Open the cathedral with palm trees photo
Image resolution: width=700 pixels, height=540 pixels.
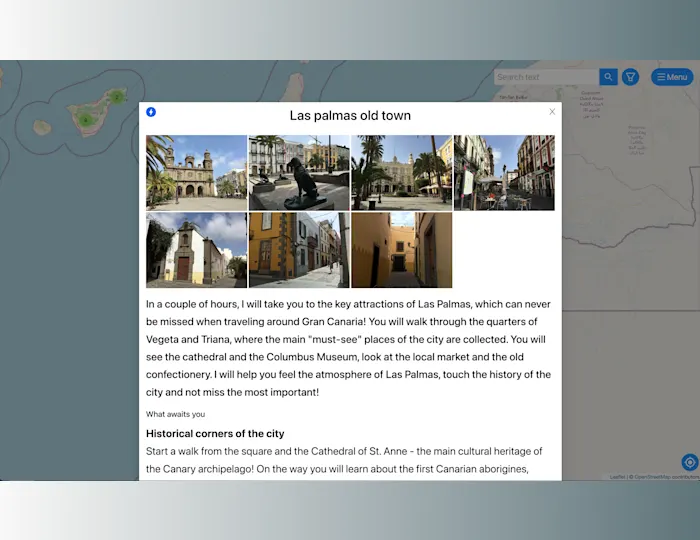[x=196, y=173]
